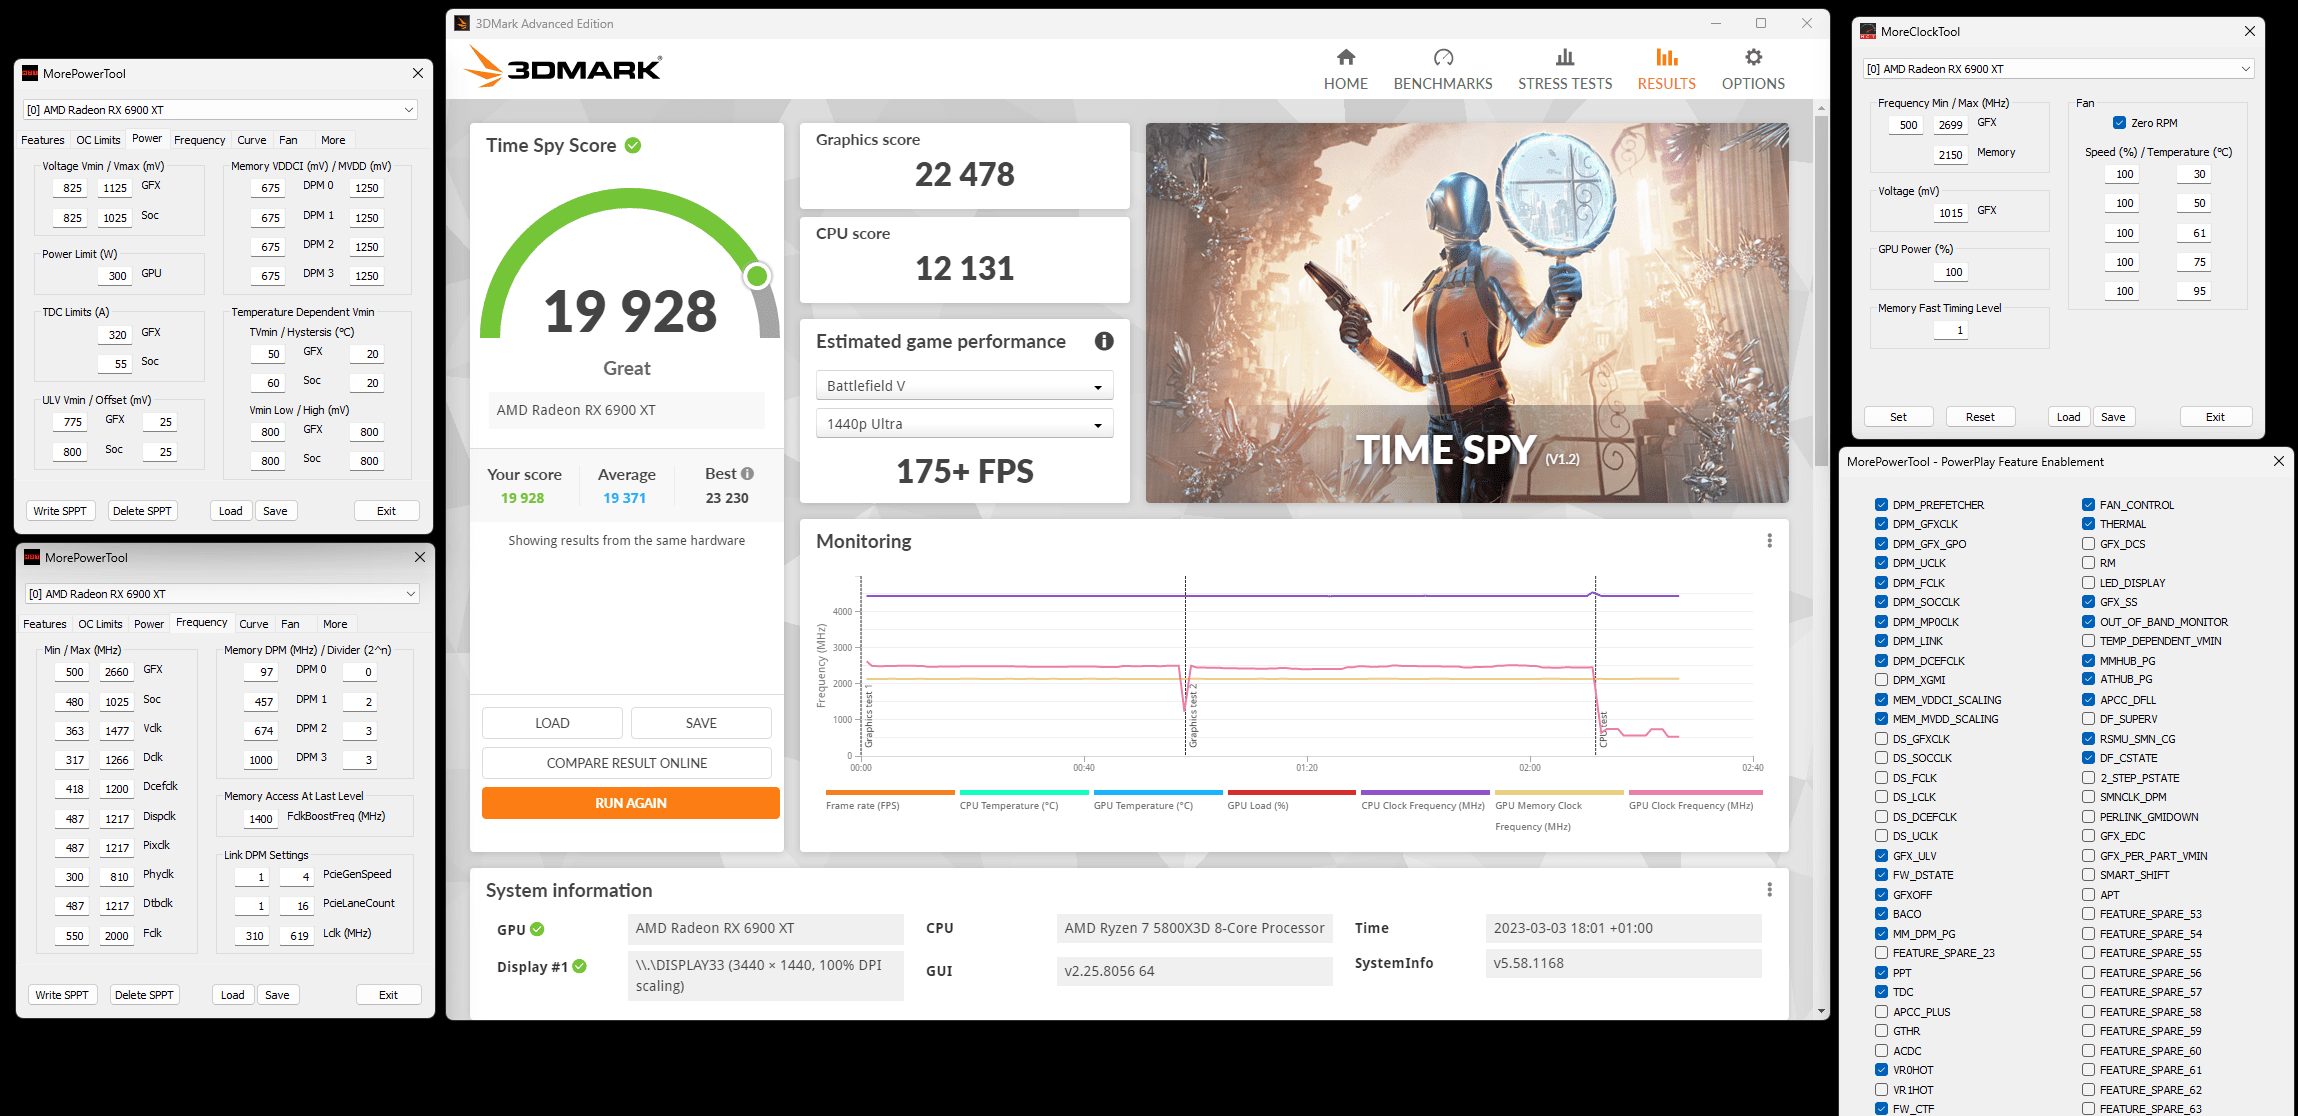
Task: Click the GPU Load (%) legend swatch
Action: (1291, 792)
